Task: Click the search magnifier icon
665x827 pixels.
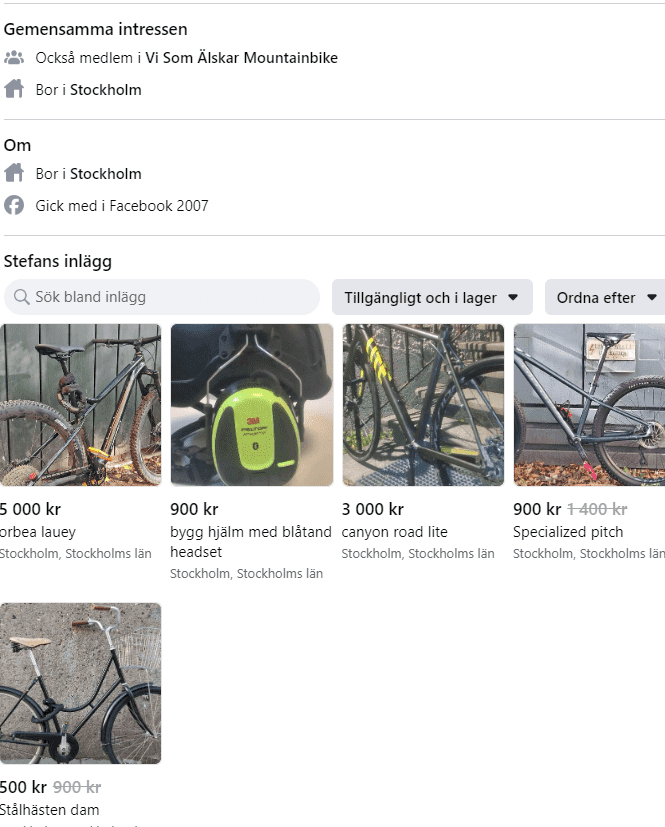Action: [21, 297]
